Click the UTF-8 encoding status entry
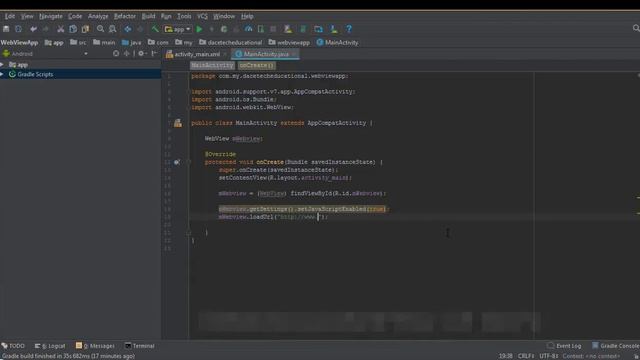640x360 pixels. pos(549,356)
